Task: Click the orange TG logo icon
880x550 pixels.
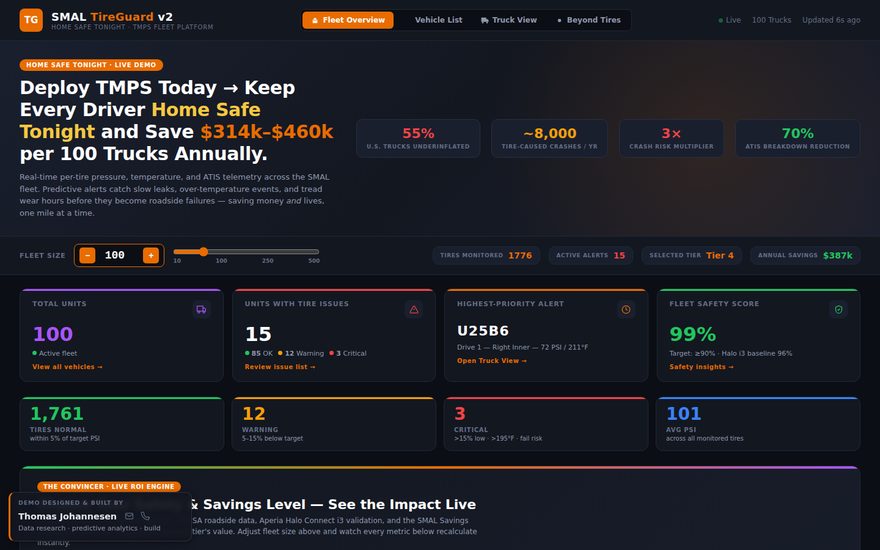Action: click(31, 20)
